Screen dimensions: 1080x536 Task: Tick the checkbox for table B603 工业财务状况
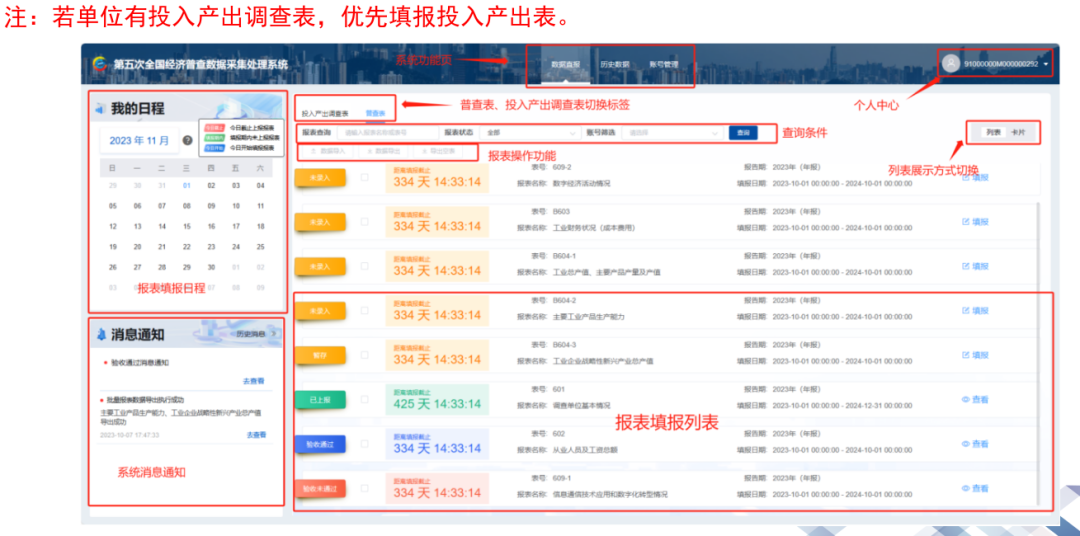point(364,221)
